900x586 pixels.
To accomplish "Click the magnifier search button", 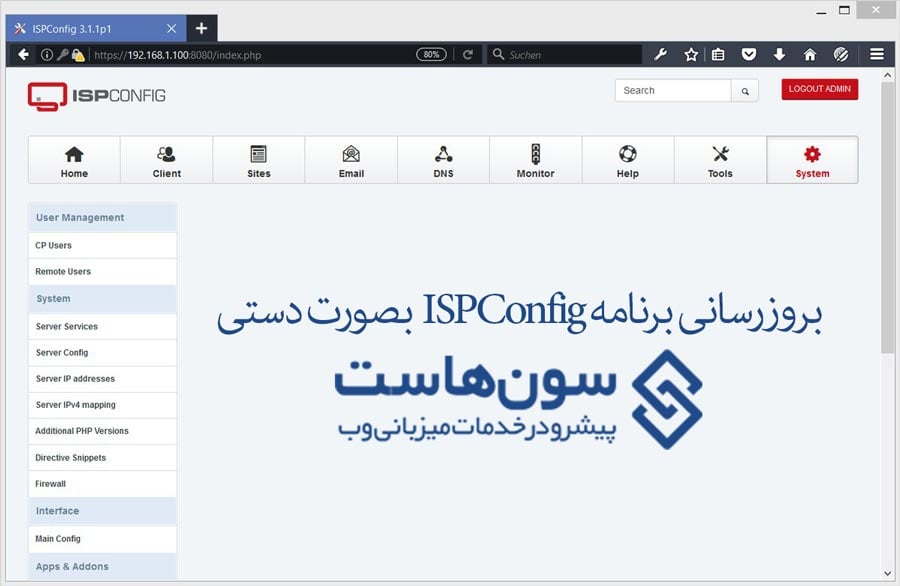I will coord(745,91).
